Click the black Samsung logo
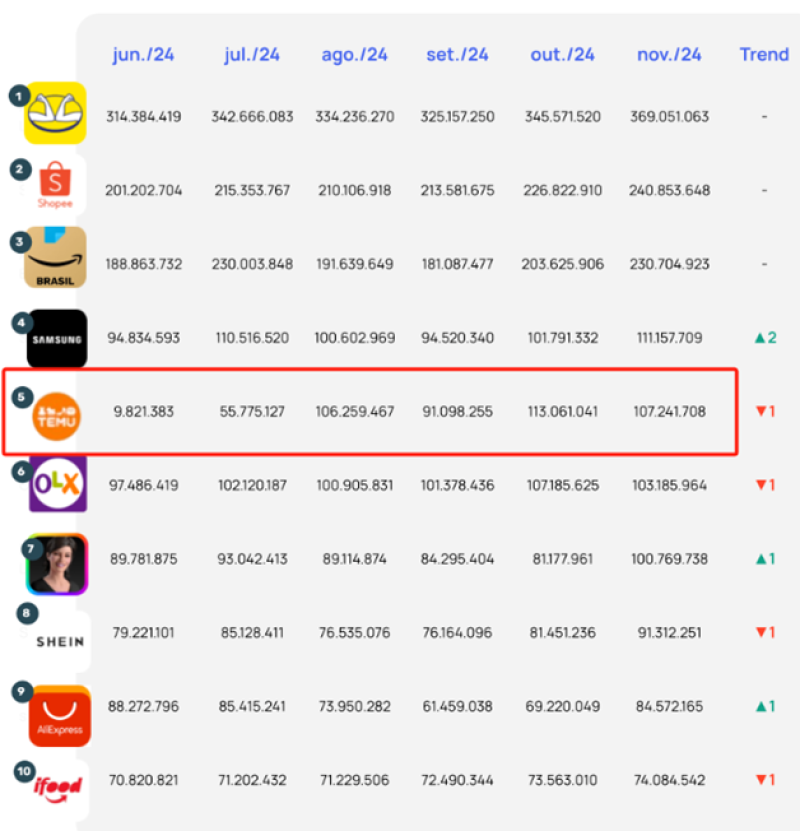The height and width of the screenshot is (831, 800). (x=57, y=339)
